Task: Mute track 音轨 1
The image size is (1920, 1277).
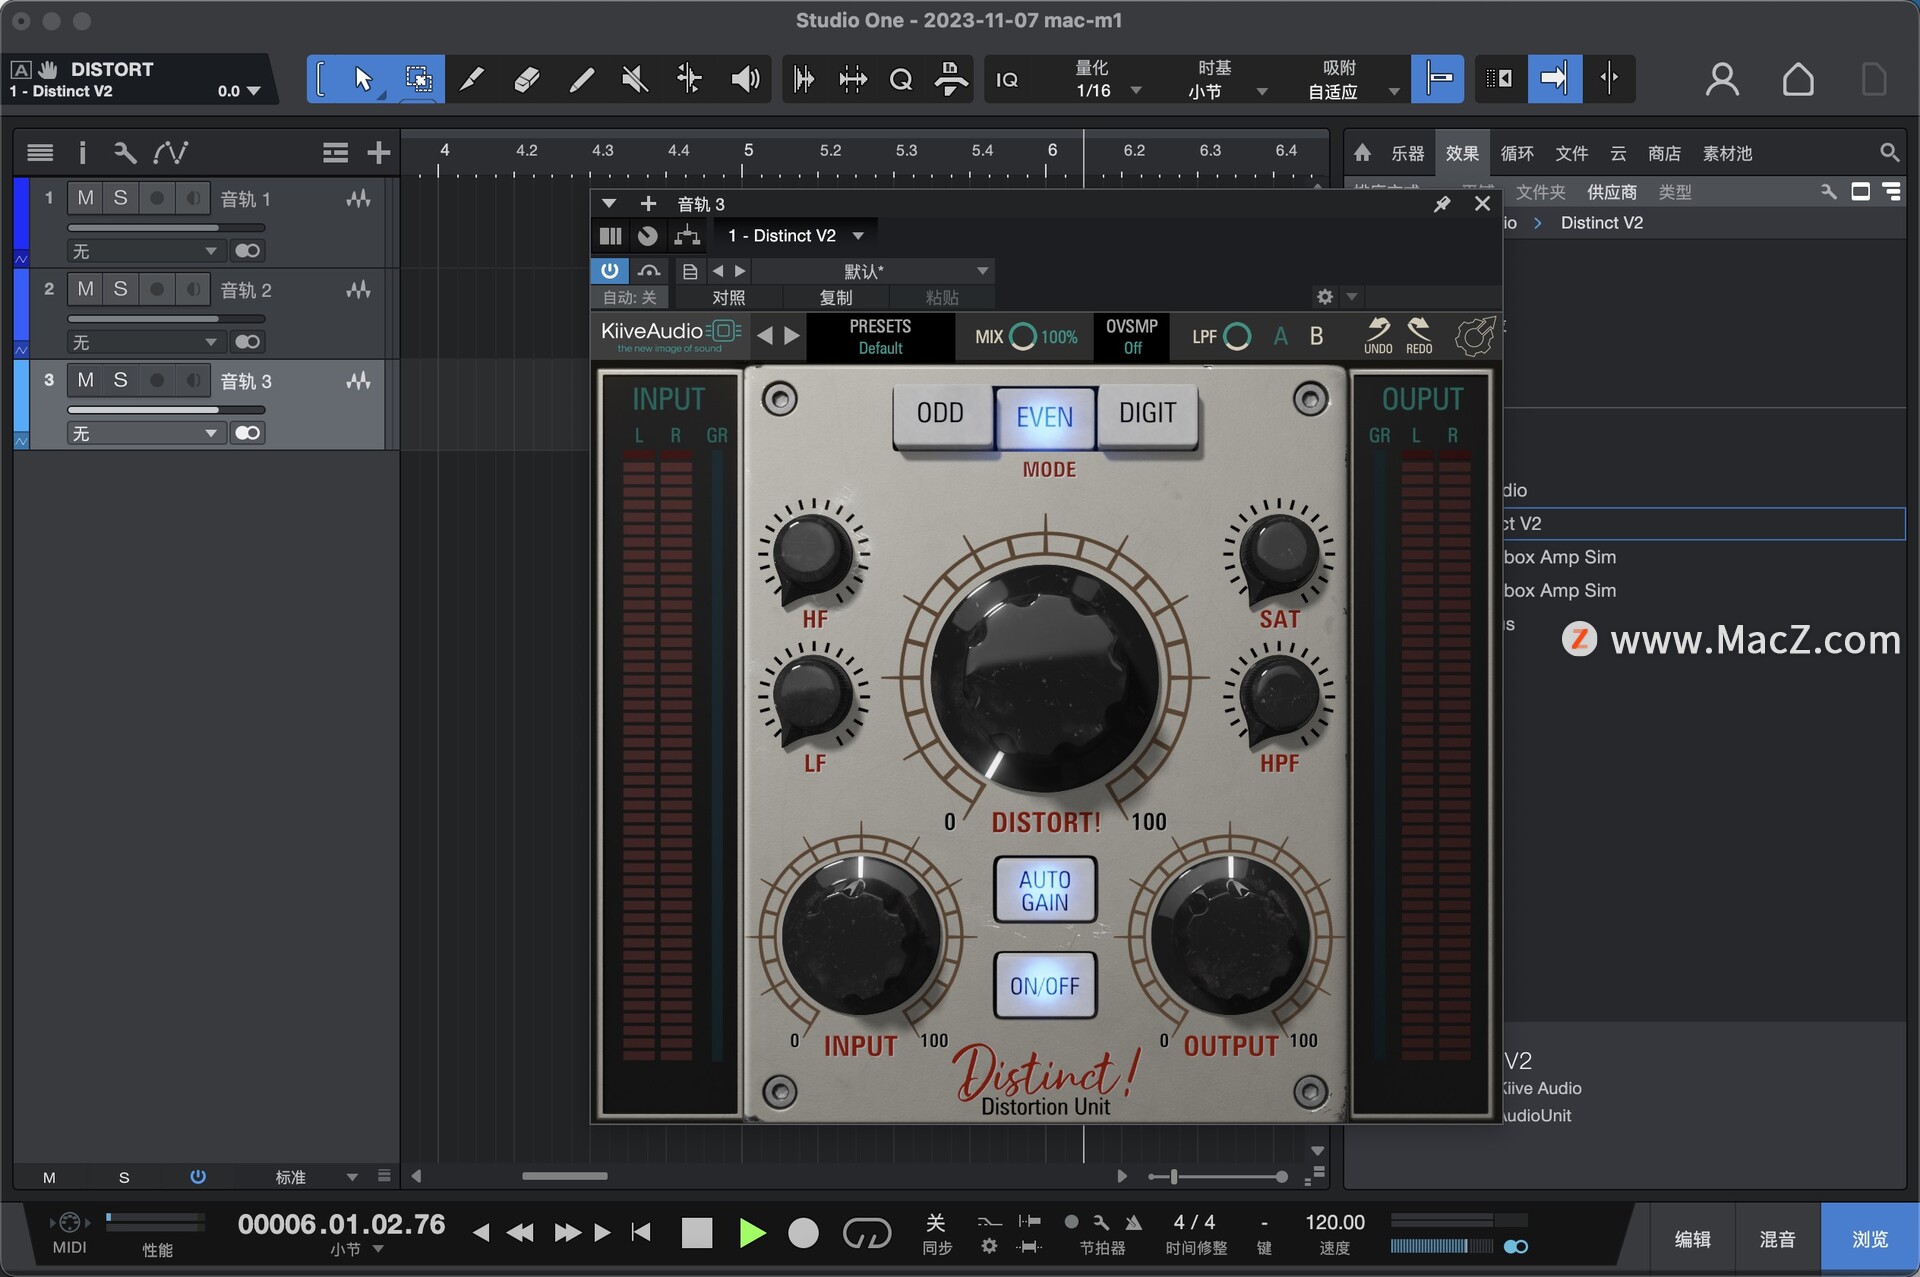Action: click(x=86, y=198)
